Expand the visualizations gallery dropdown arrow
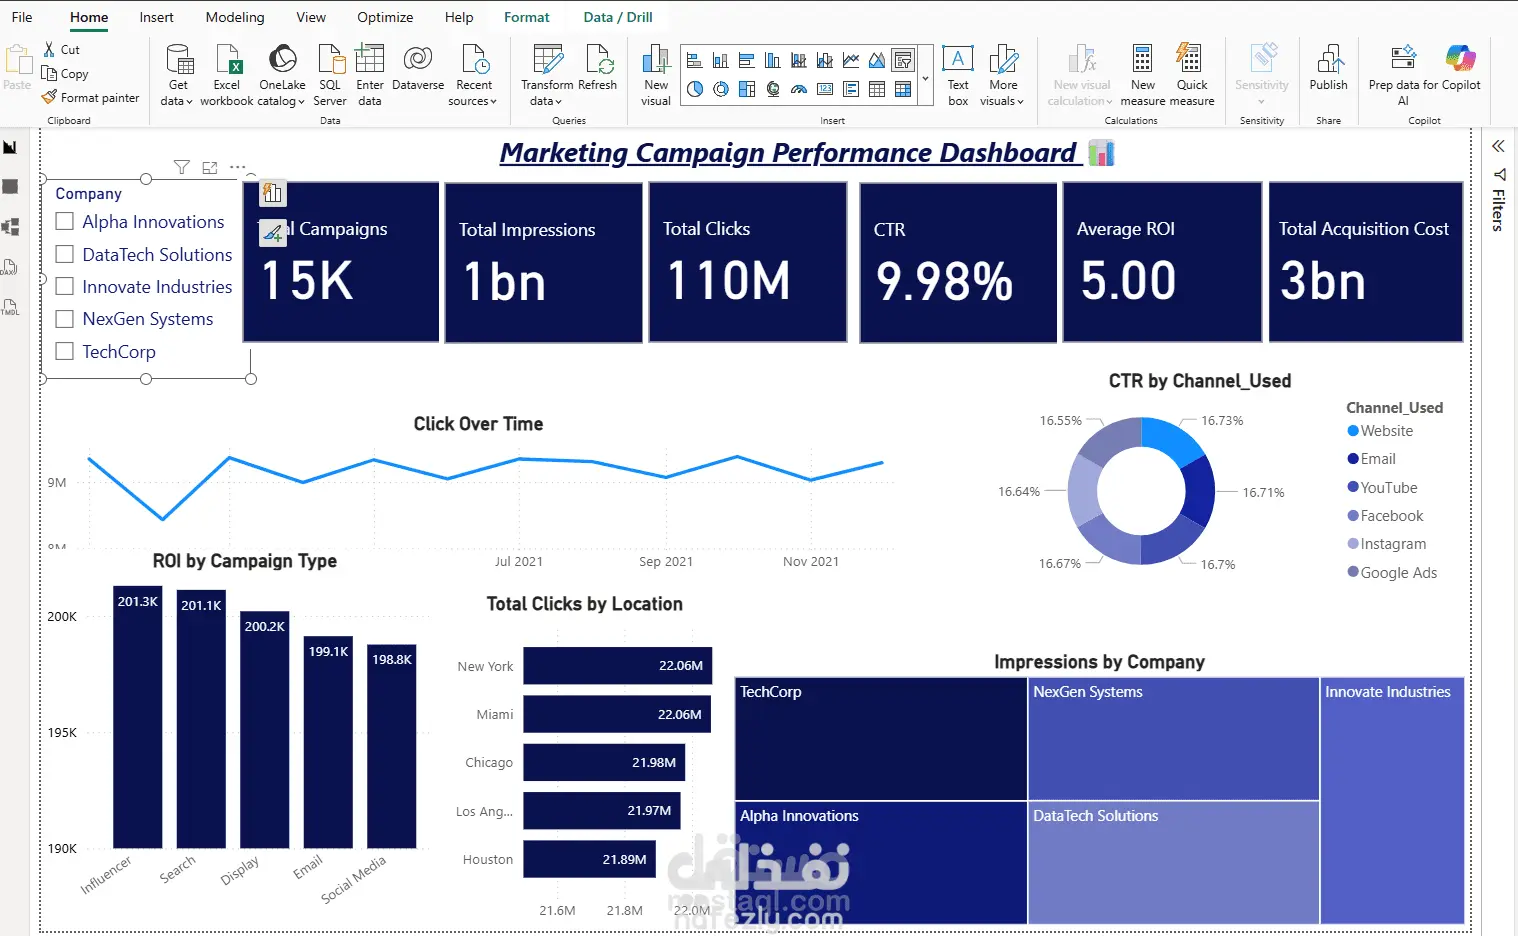This screenshot has width=1518, height=936. click(925, 77)
